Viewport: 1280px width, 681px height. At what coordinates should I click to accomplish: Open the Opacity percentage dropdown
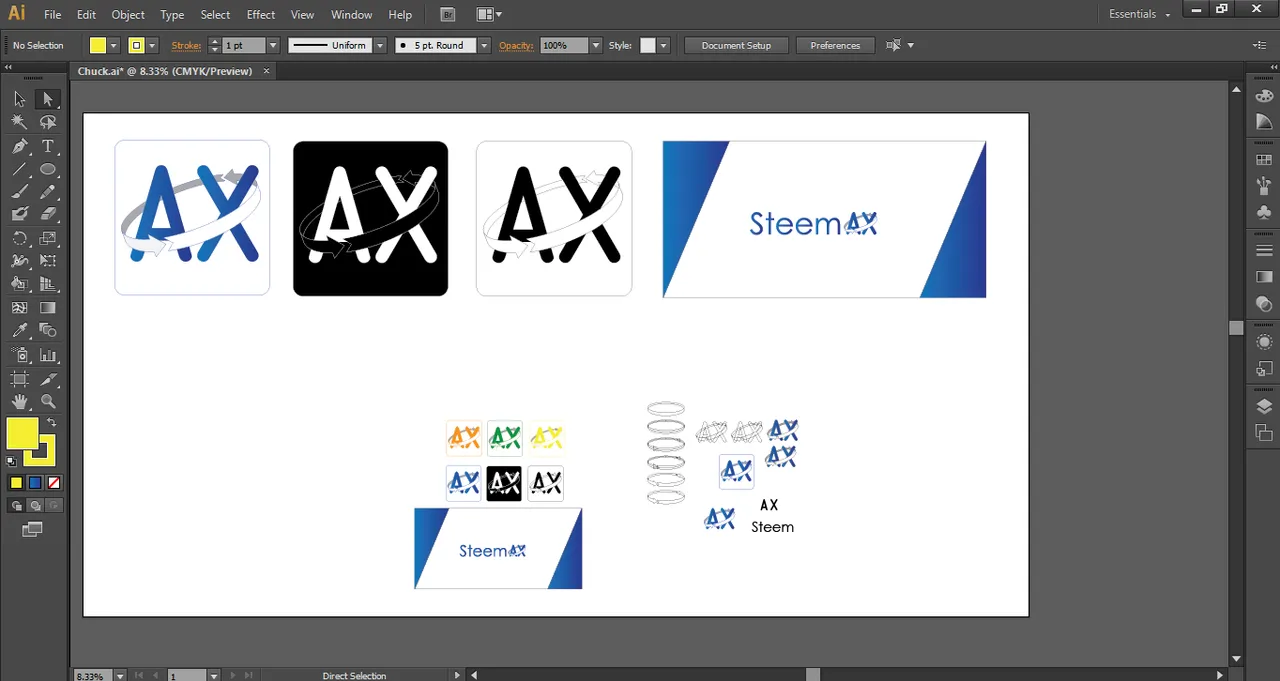(596, 45)
